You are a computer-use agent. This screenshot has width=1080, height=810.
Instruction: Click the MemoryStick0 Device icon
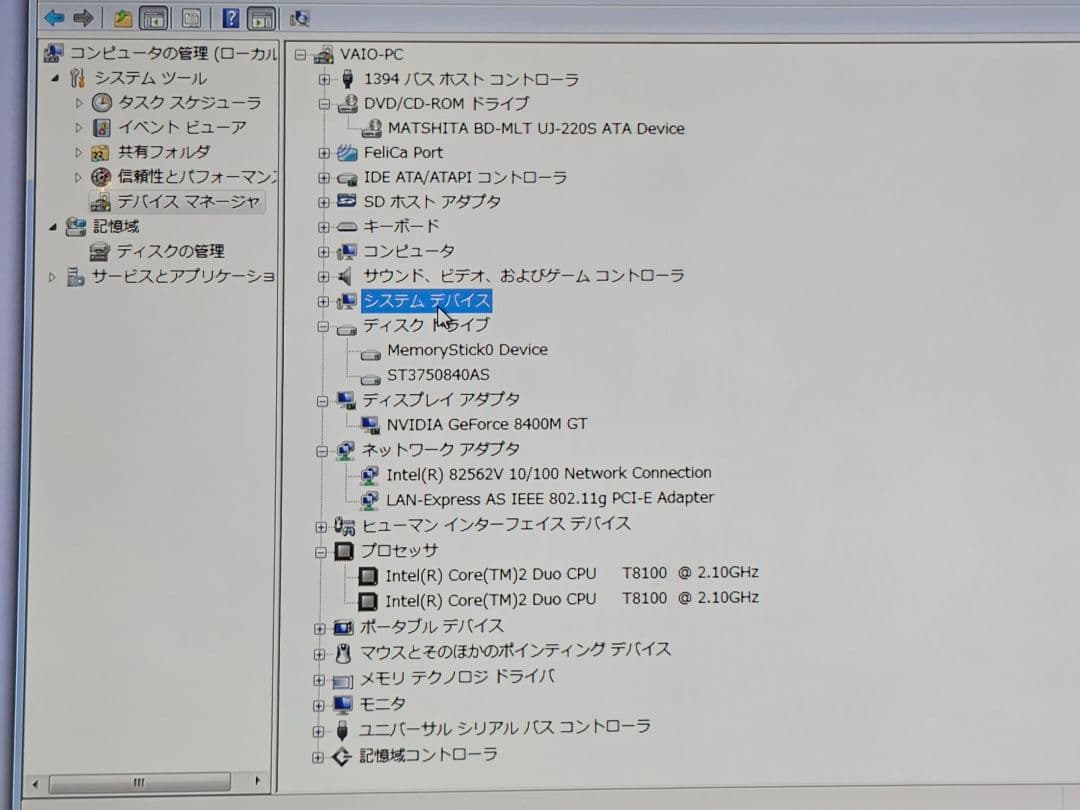[x=371, y=354]
